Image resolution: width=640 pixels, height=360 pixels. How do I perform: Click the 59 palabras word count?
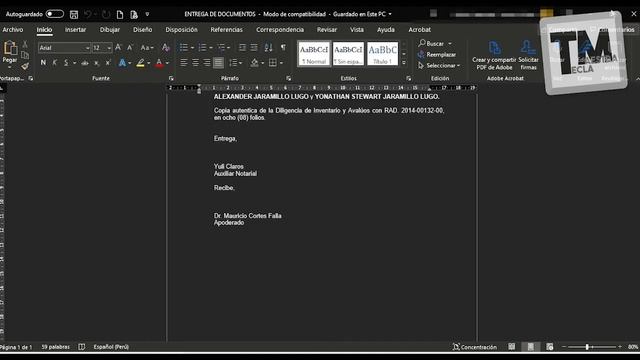pyautogui.click(x=56, y=347)
